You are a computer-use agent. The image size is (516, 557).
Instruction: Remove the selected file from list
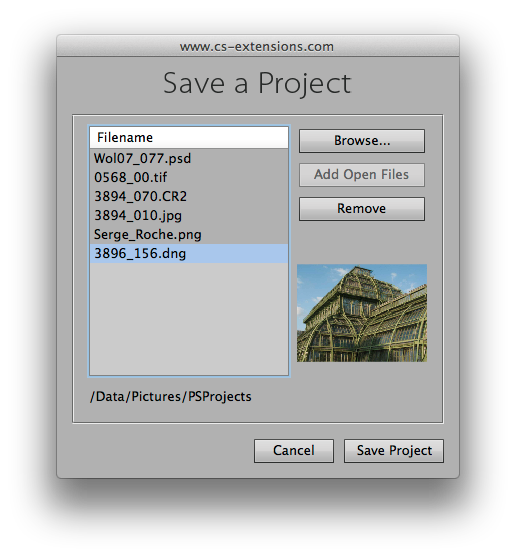click(362, 209)
